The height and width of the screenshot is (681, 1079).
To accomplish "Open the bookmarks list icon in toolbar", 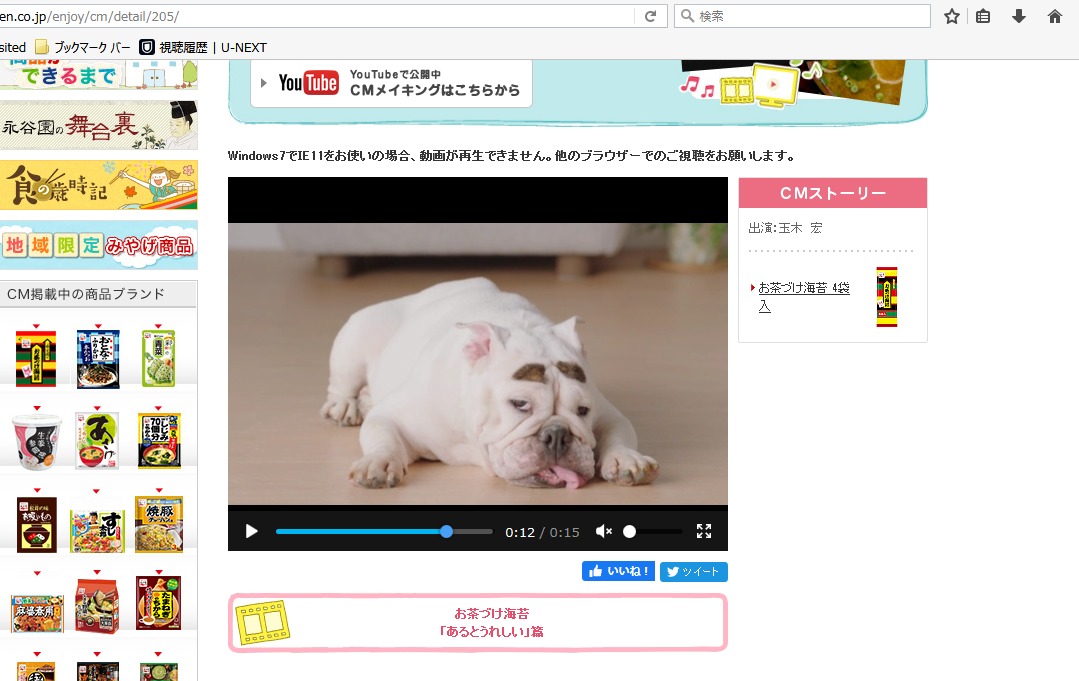I will point(983,16).
